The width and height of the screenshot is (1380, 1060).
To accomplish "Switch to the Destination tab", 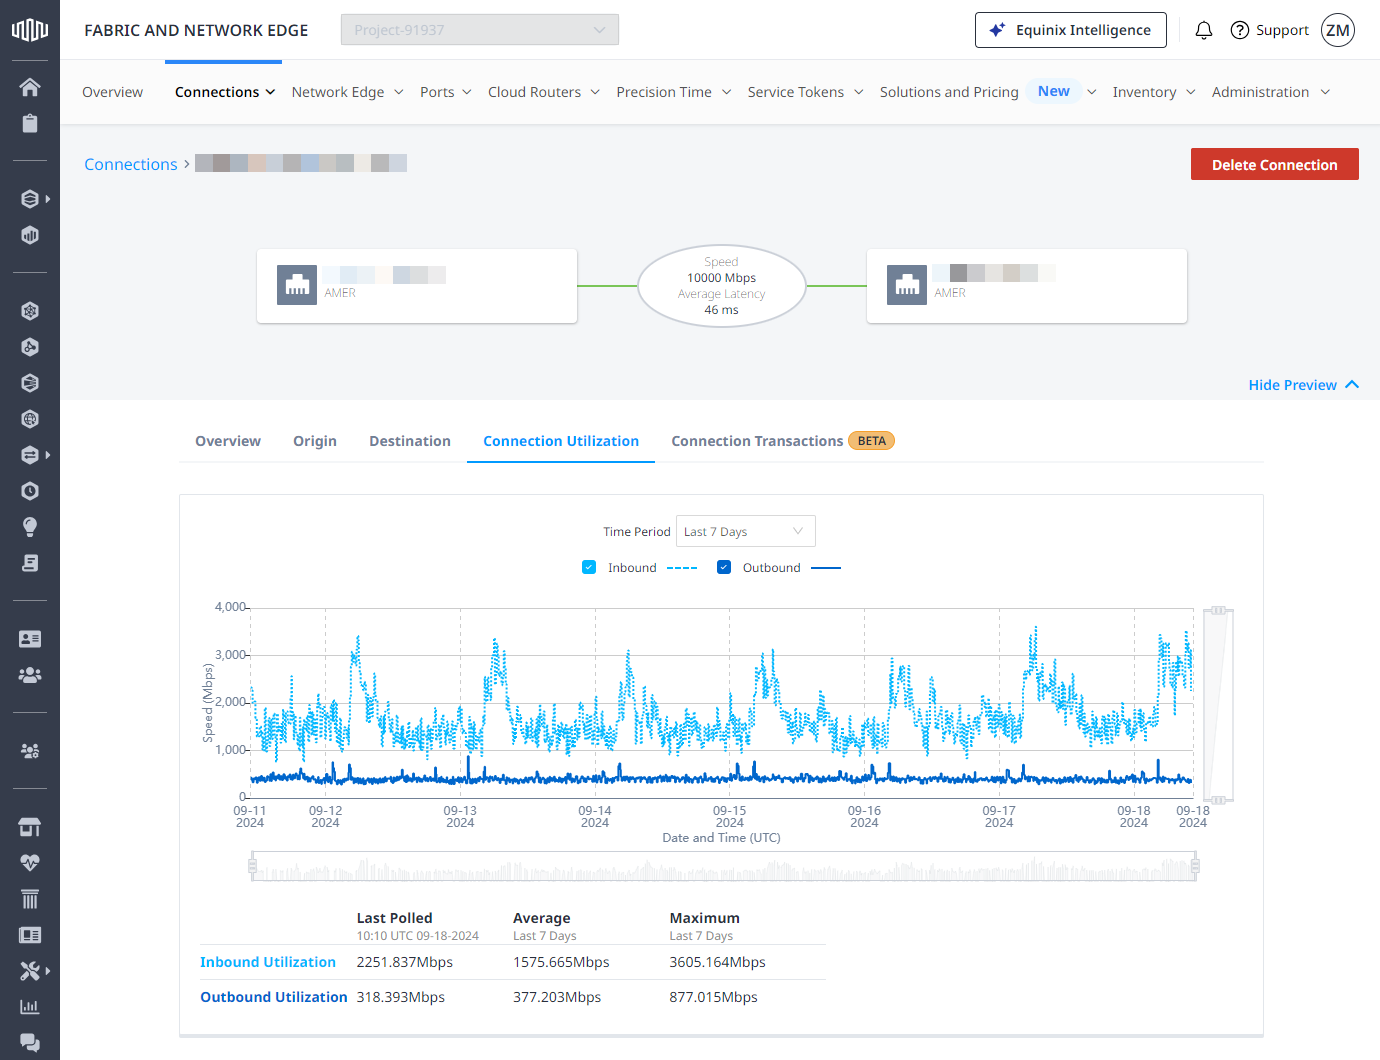I will coord(410,441).
